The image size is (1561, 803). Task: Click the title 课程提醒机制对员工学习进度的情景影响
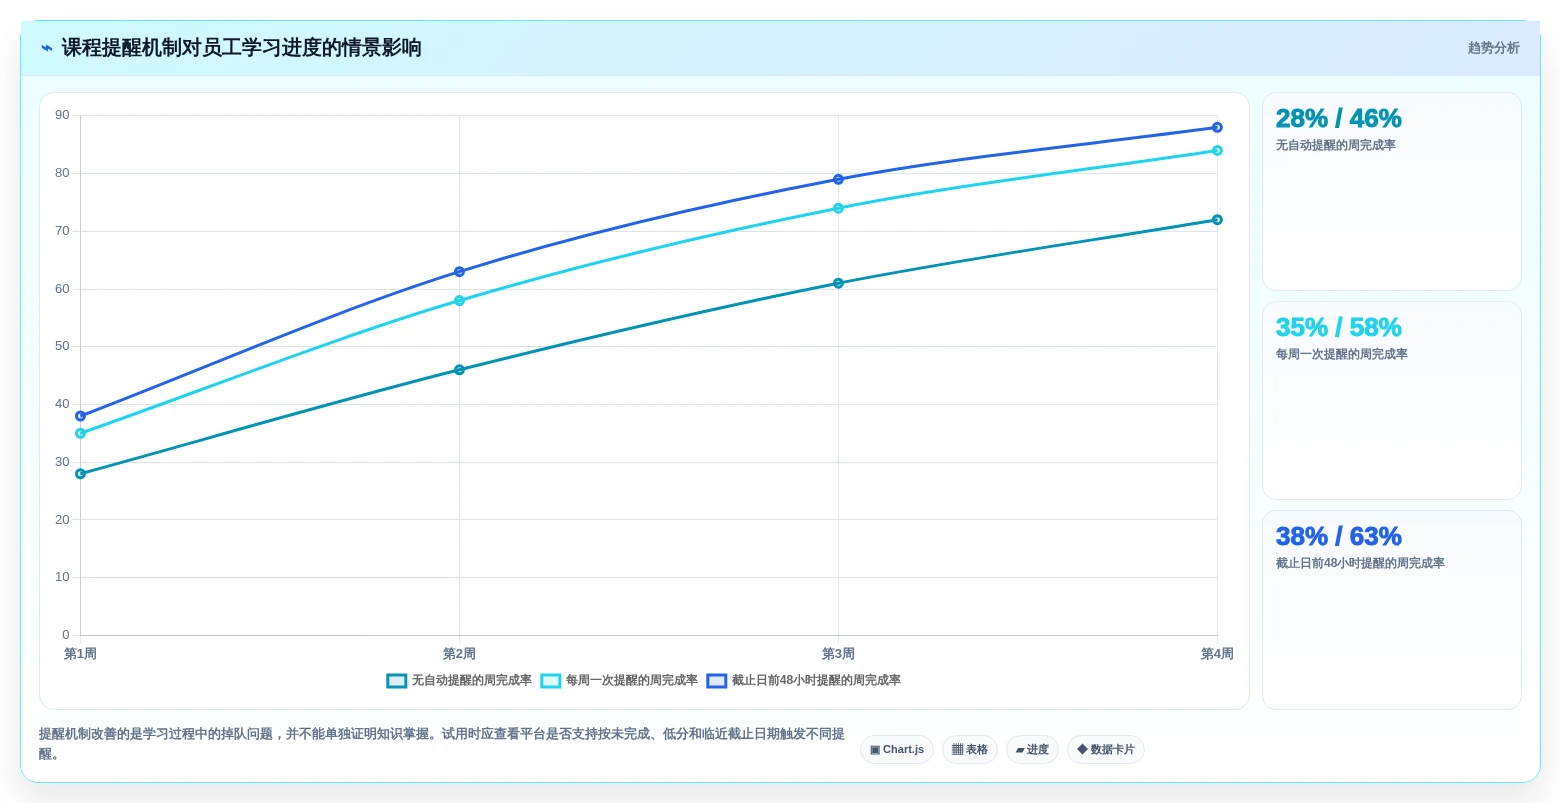(241, 48)
